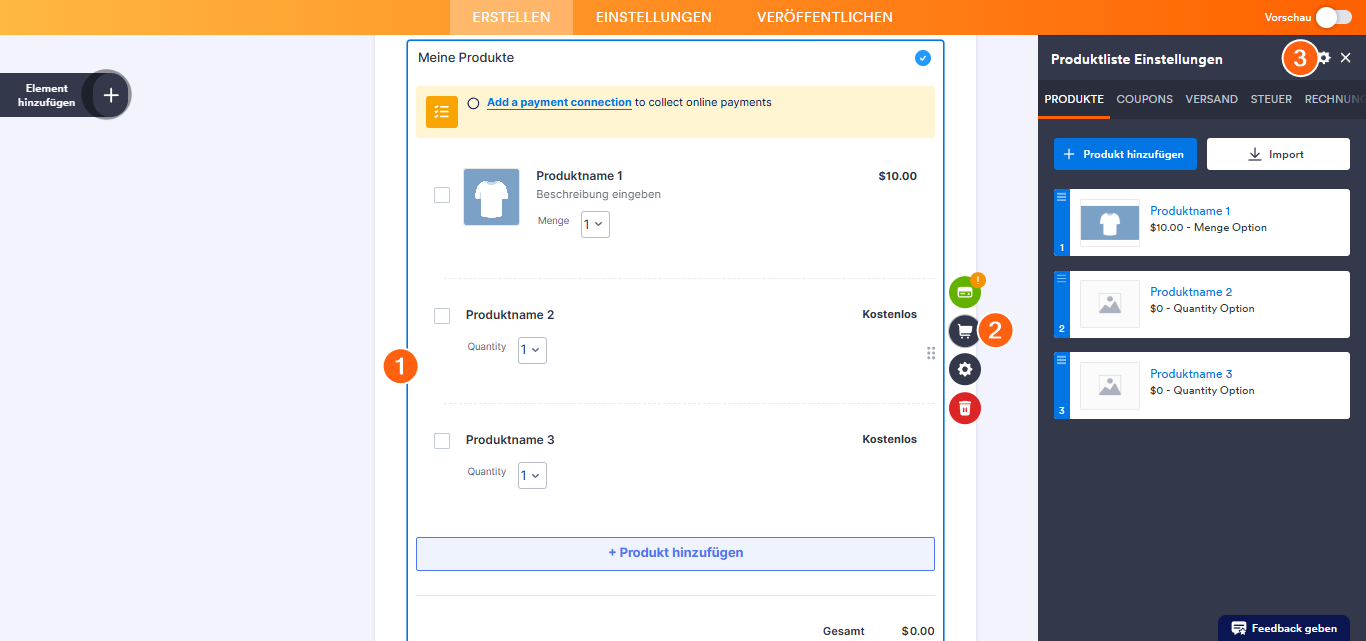
Task: Open element properties gear icon
Action: click(x=964, y=369)
